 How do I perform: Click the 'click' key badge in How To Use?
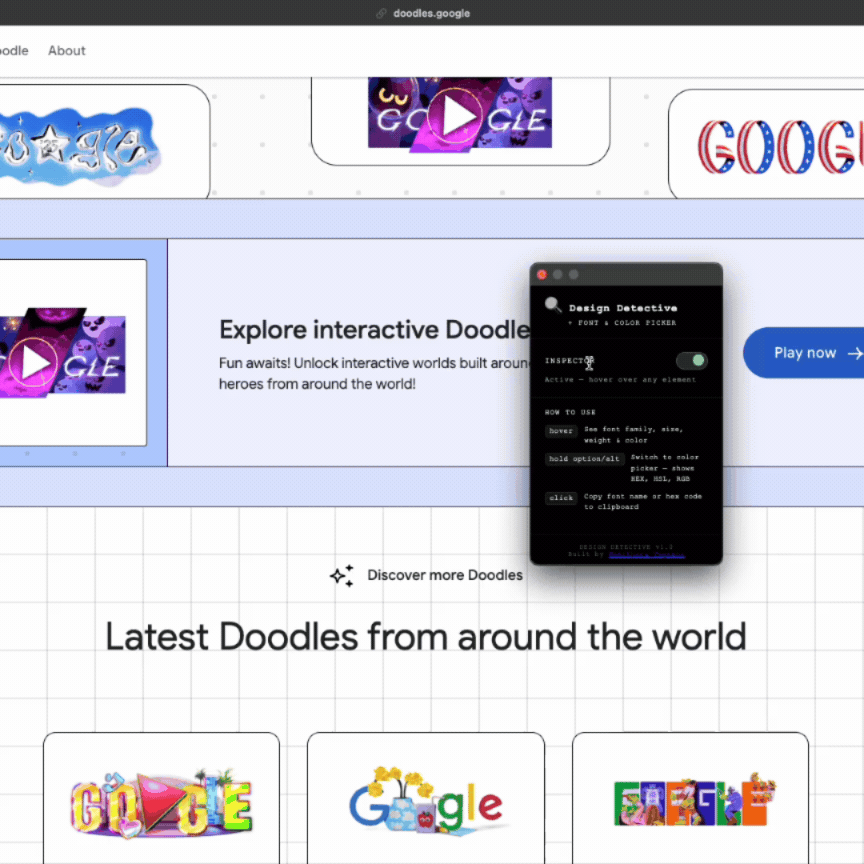pos(561,498)
